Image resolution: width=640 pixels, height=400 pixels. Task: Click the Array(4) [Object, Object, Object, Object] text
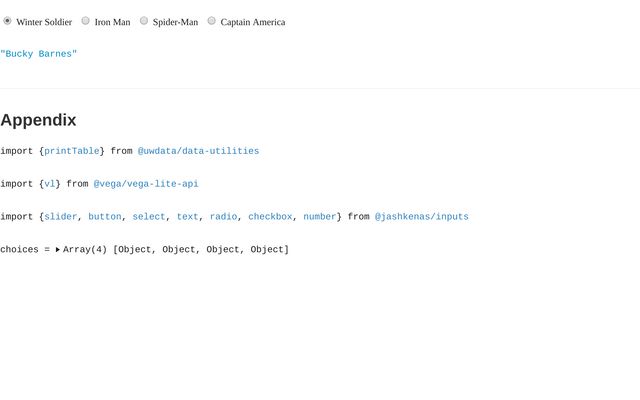tap(176, 249)
